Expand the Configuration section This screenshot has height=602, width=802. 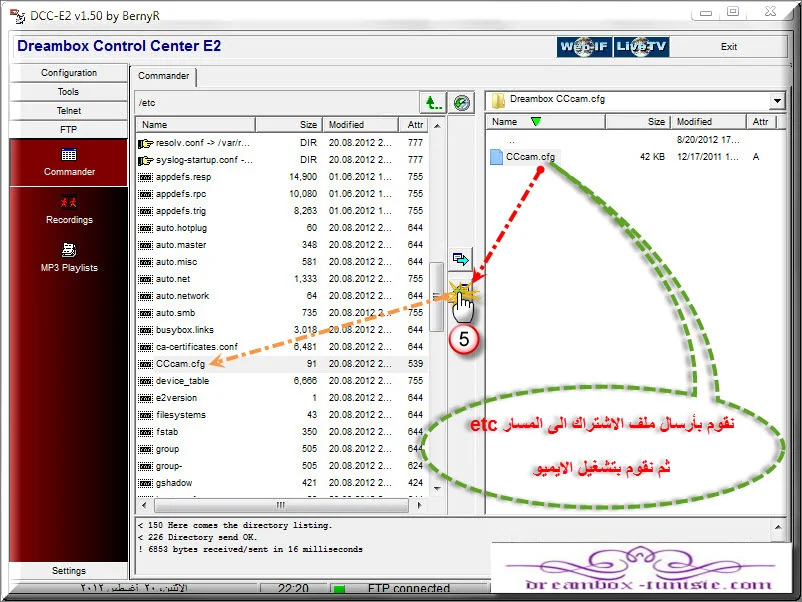point(69,73)
